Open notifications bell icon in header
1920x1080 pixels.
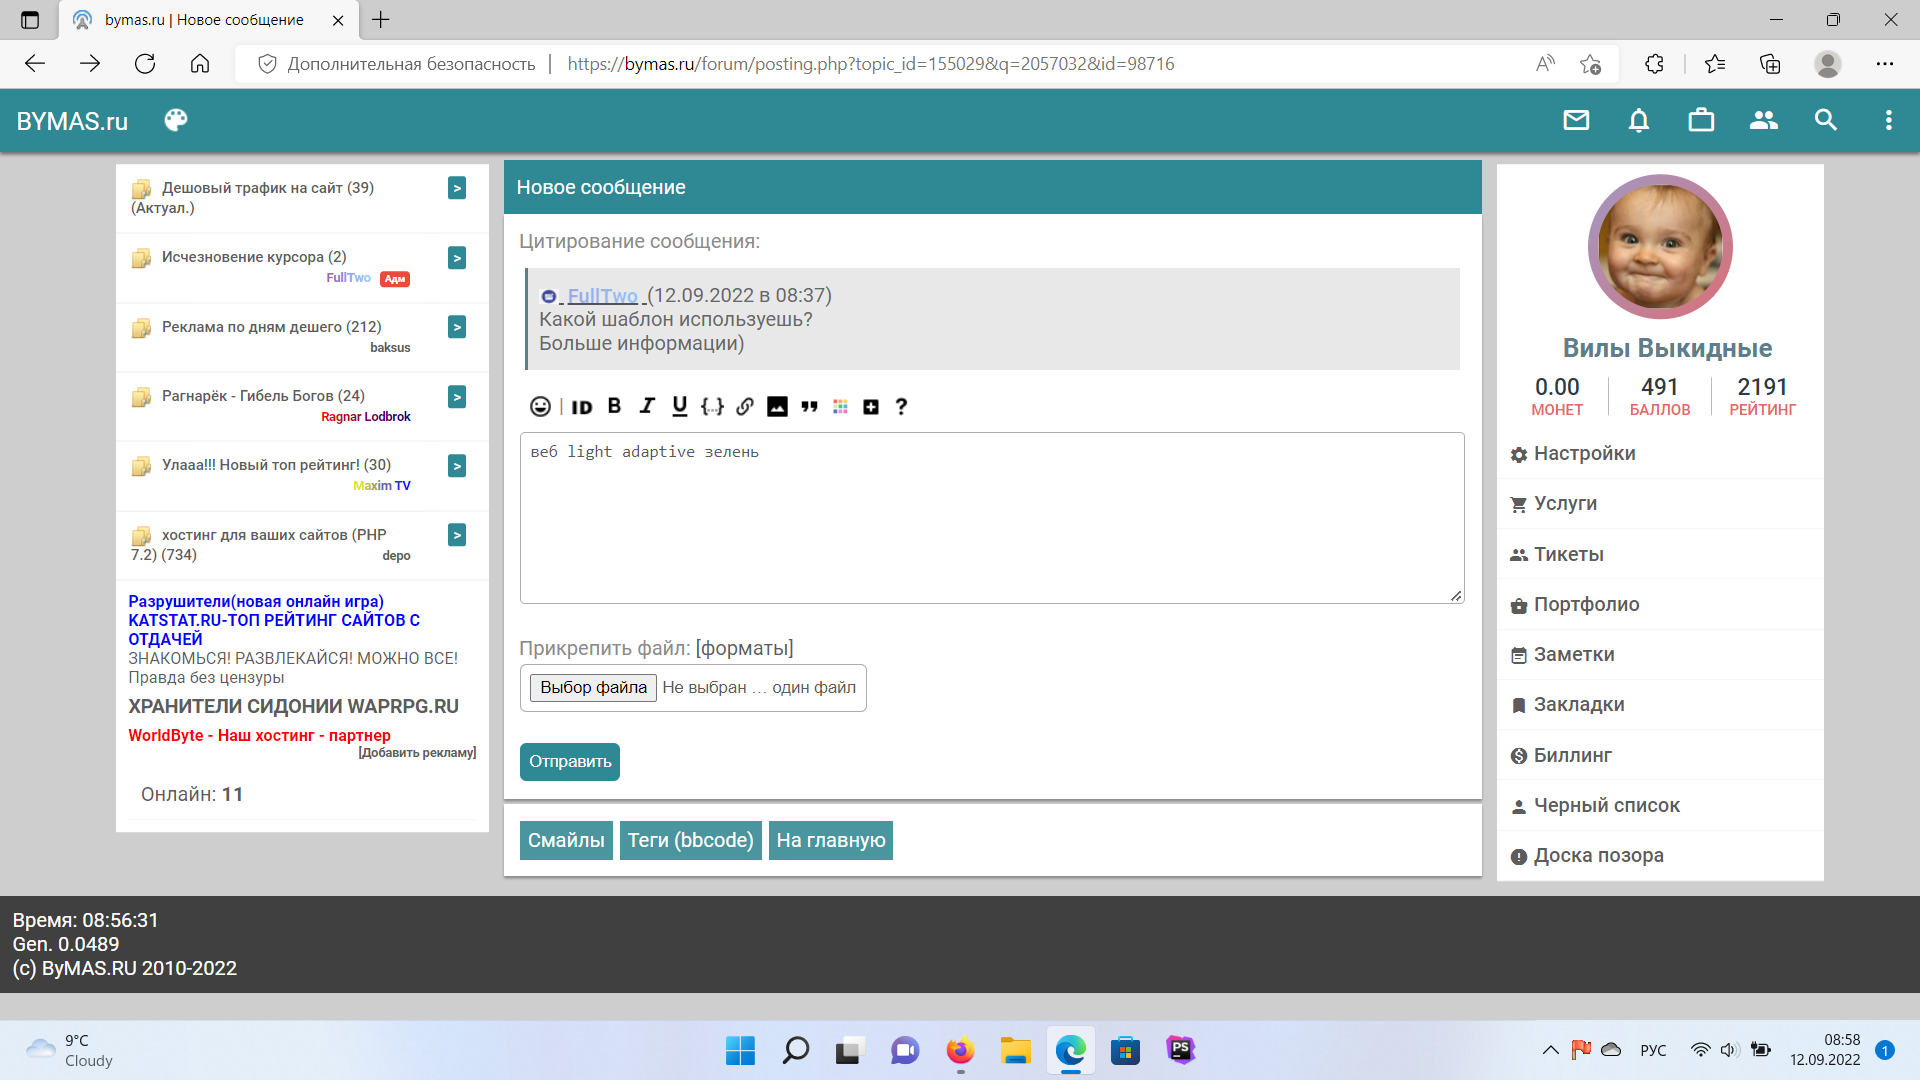pos(1638,120)
